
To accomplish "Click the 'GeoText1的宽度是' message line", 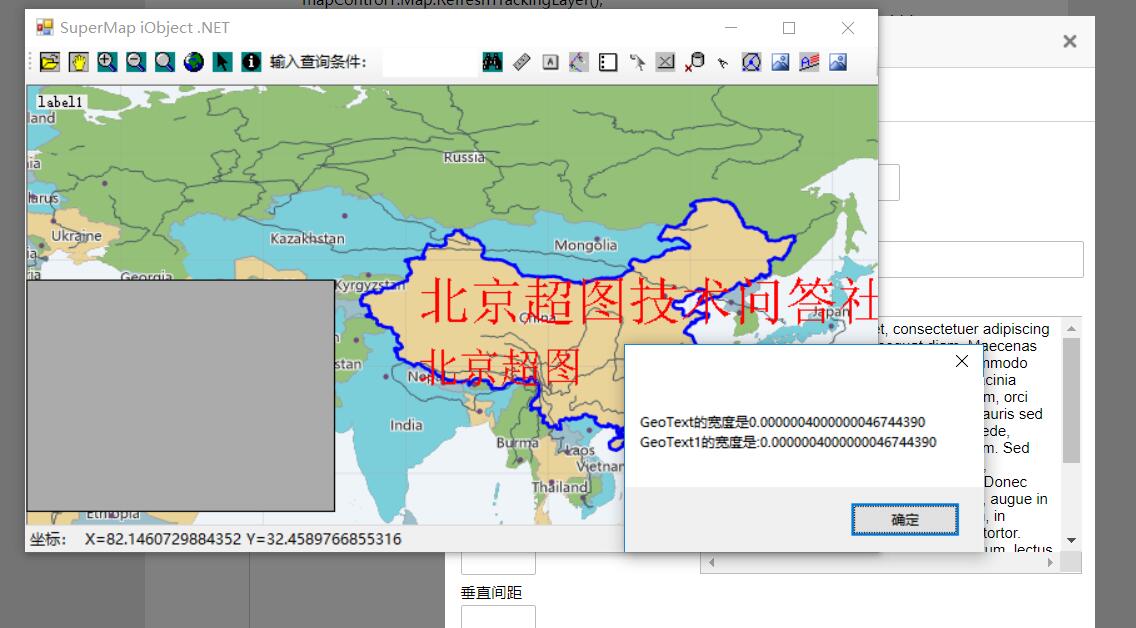I will pos(788,442).
